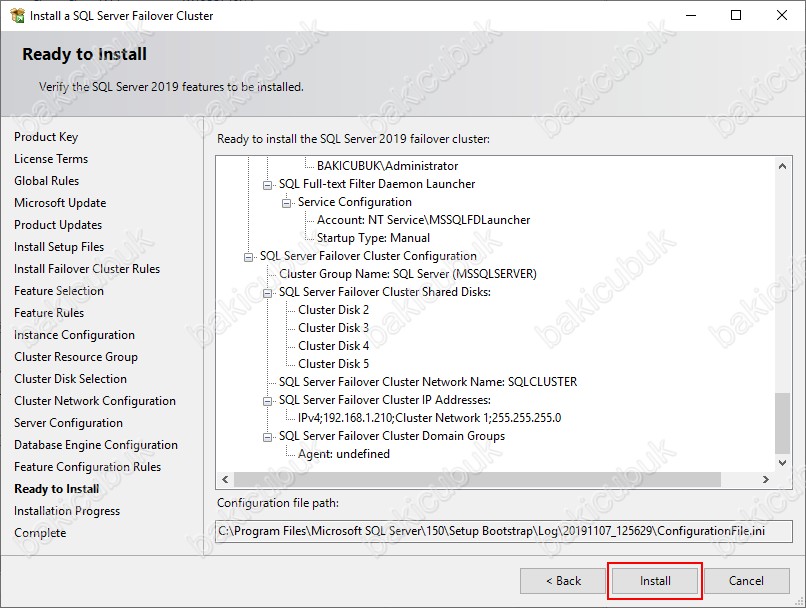Minimize the installer window
The height and width of the screenshot is (608, 806).
[691, 15]
